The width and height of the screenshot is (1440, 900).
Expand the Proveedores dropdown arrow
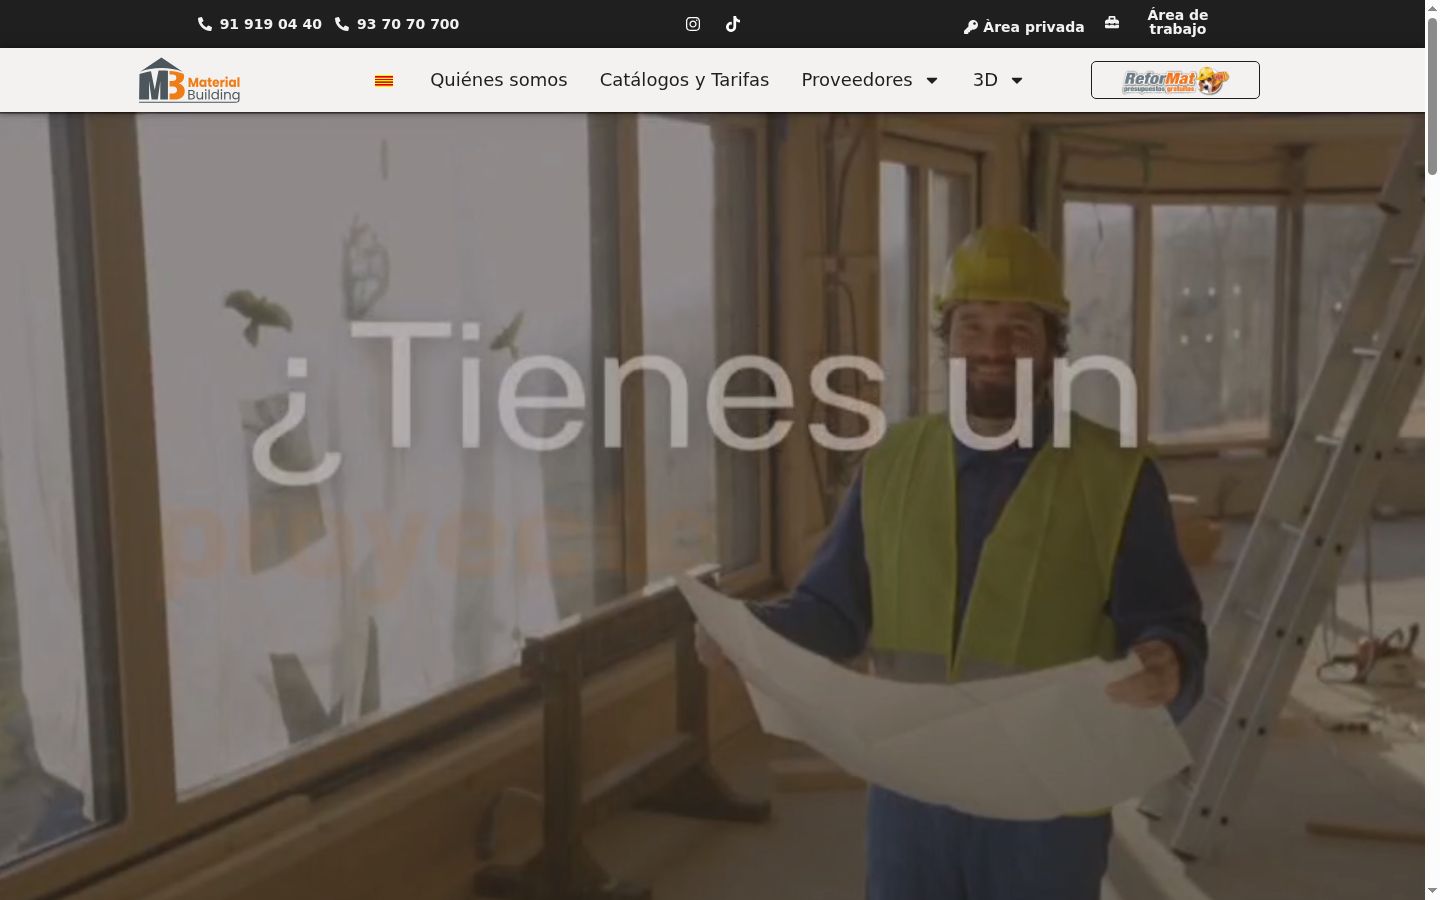coord(932,80)
